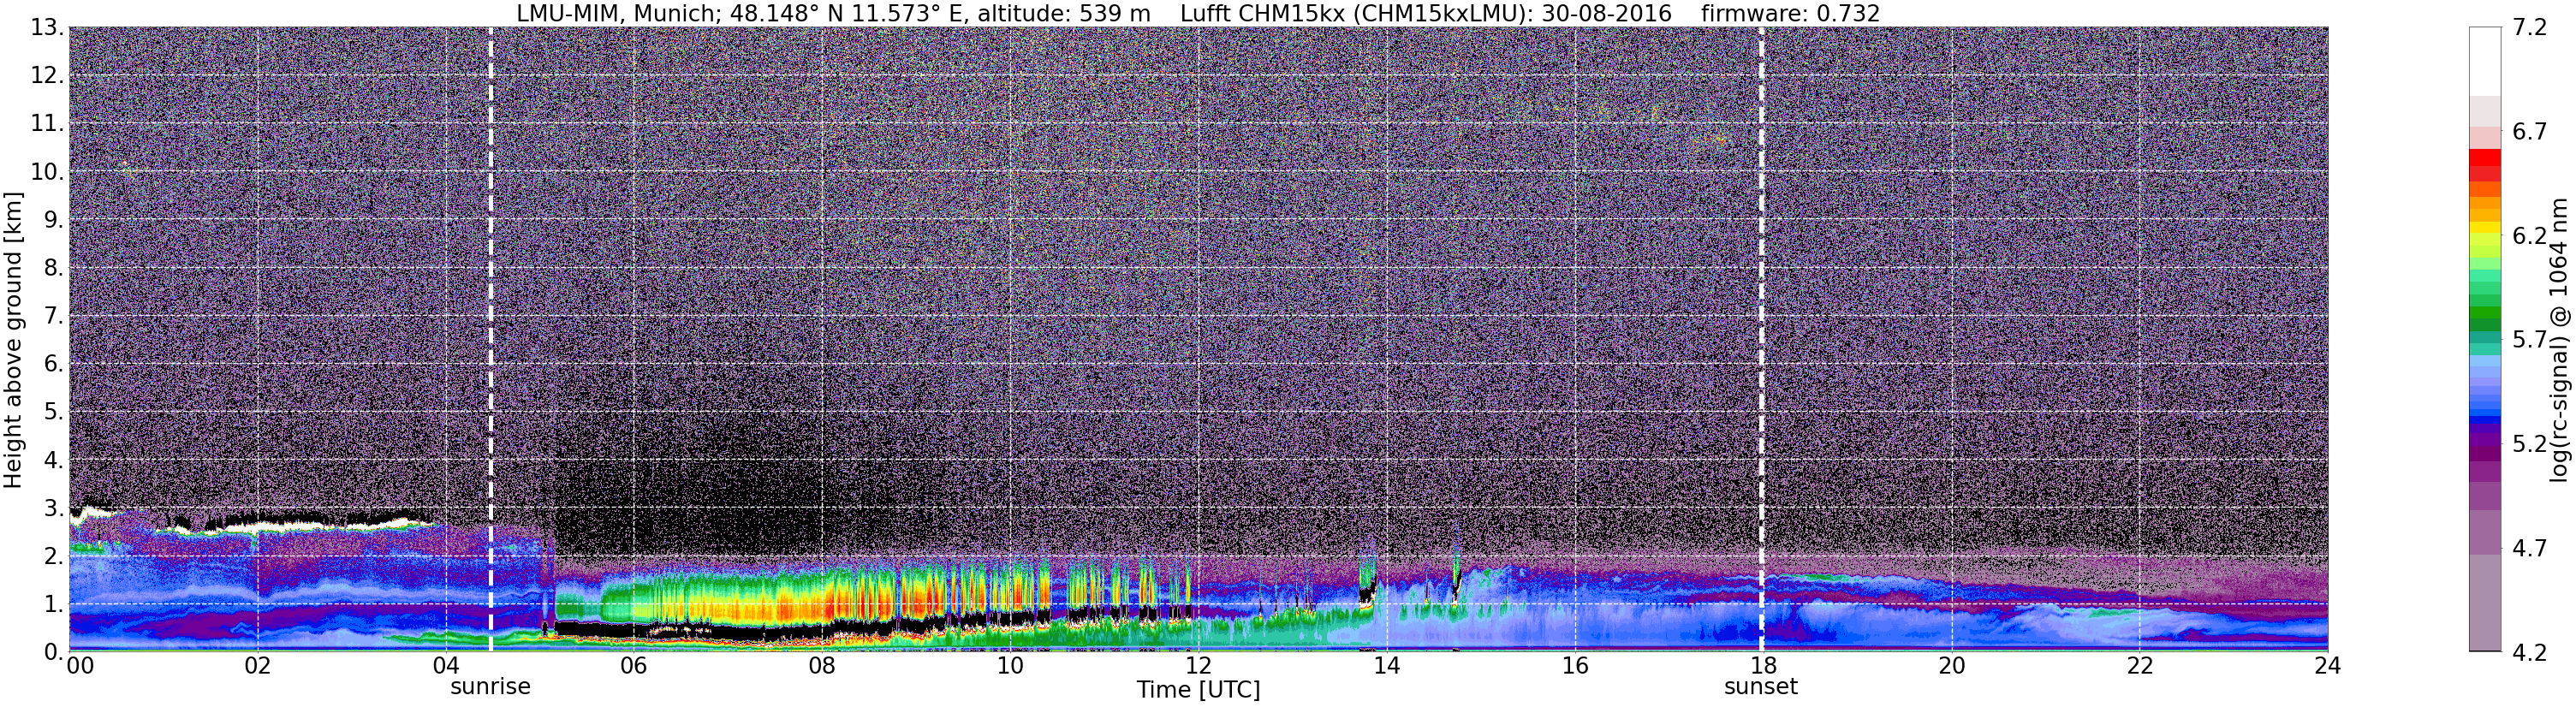
Task: Click the time axis tick label 16
Action: [x=1575, y=666]
